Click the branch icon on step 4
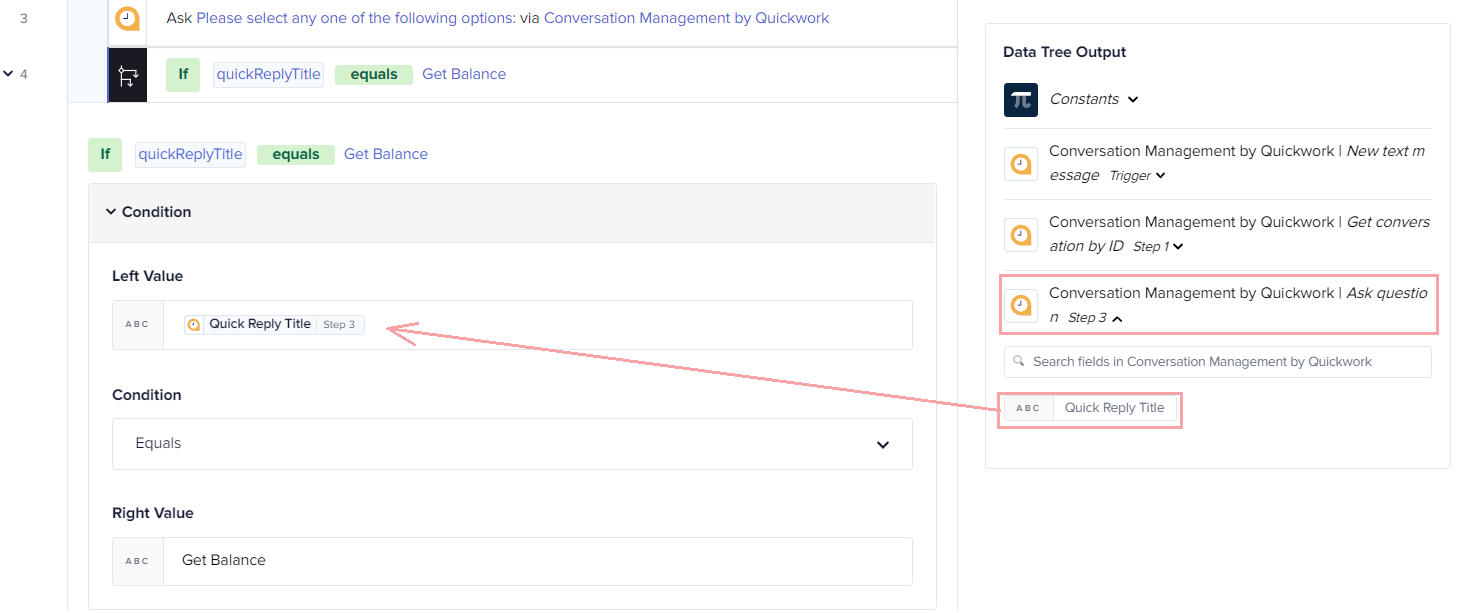Image resolution: width=1466 pixels, height=613 pixels. tap(127, 75)
